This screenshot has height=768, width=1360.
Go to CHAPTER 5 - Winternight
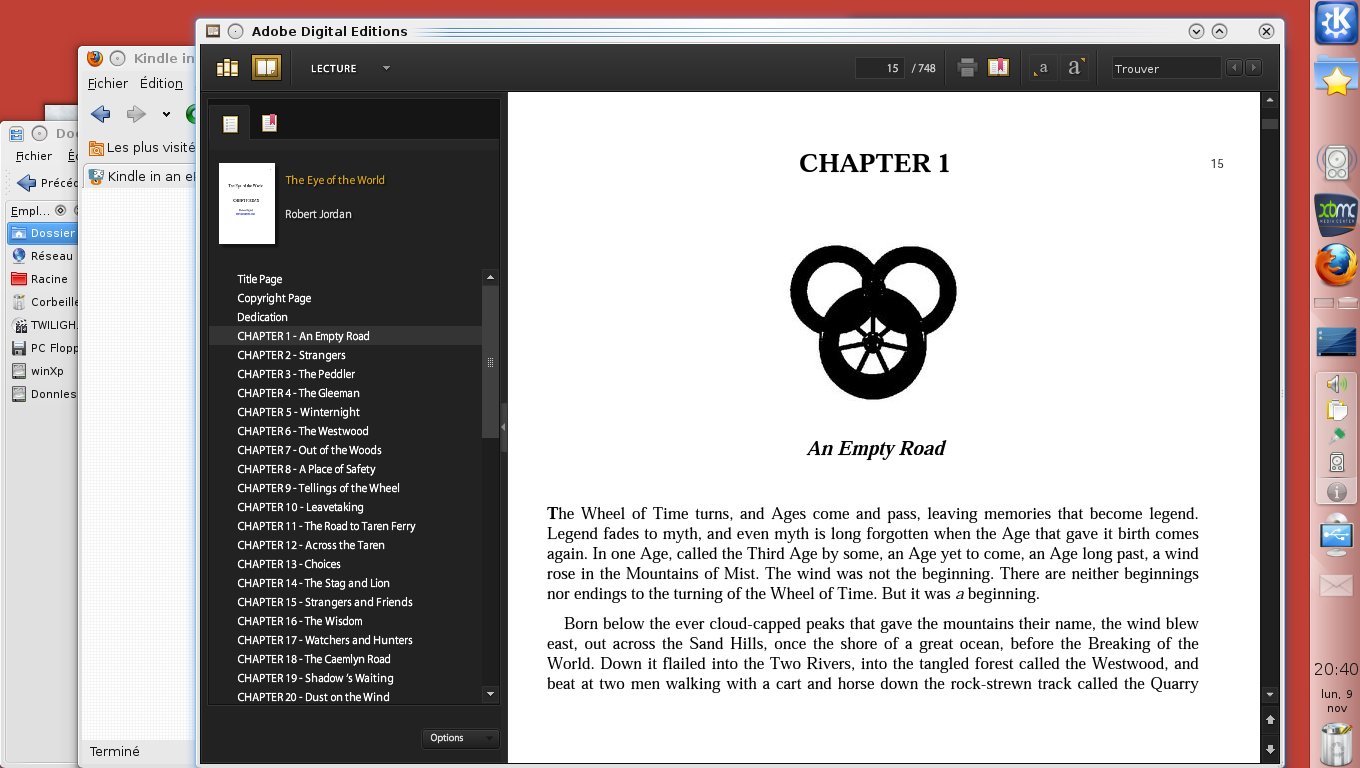tap(298, 412)
